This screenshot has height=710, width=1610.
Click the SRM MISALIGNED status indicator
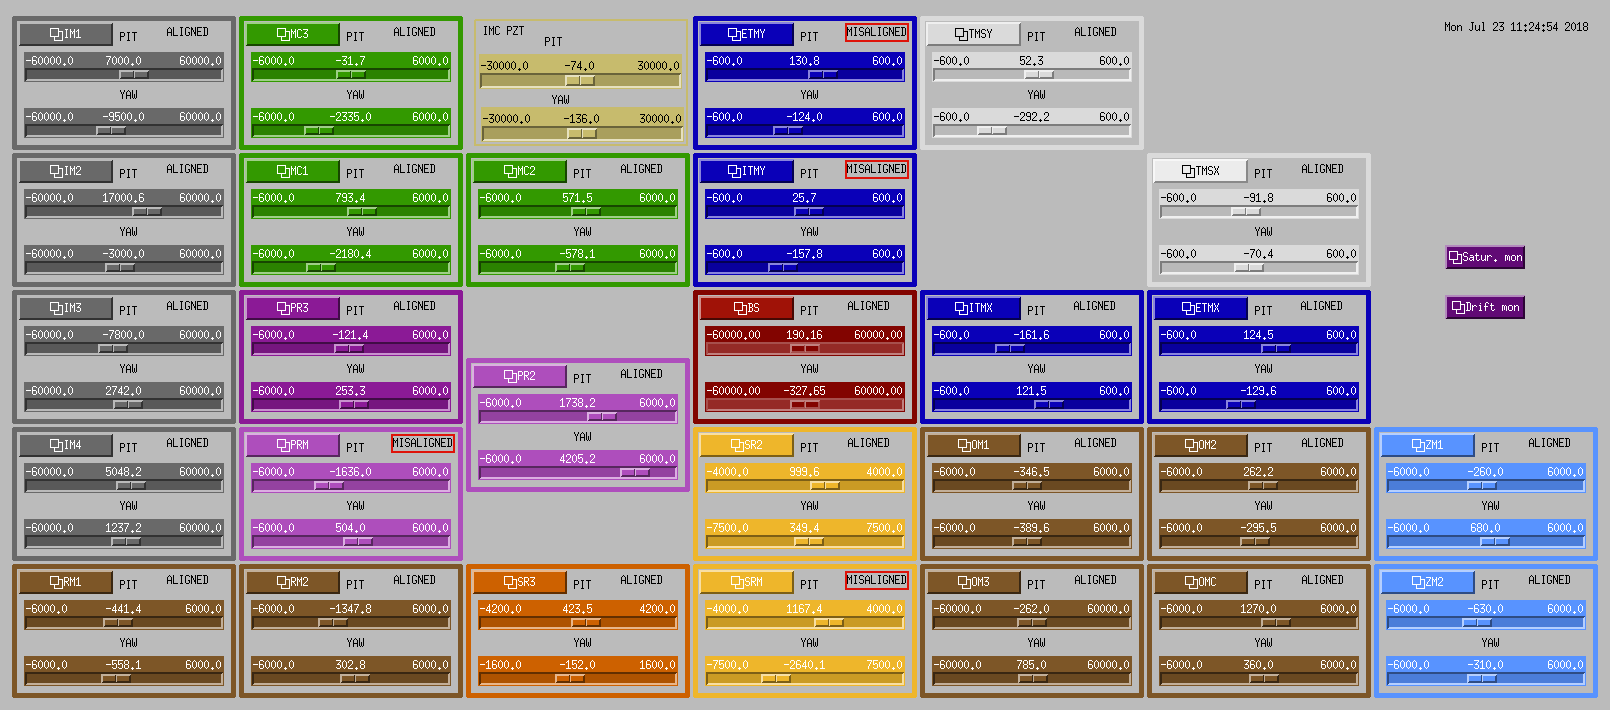pyautogui.click(x=877, y=580)
